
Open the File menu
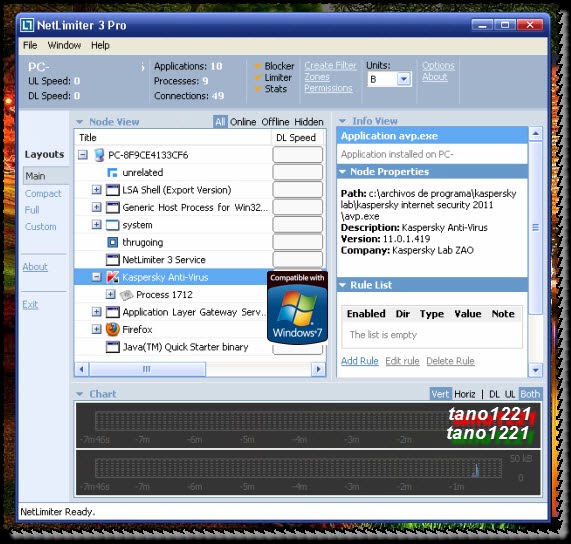(x=30, y=45)
